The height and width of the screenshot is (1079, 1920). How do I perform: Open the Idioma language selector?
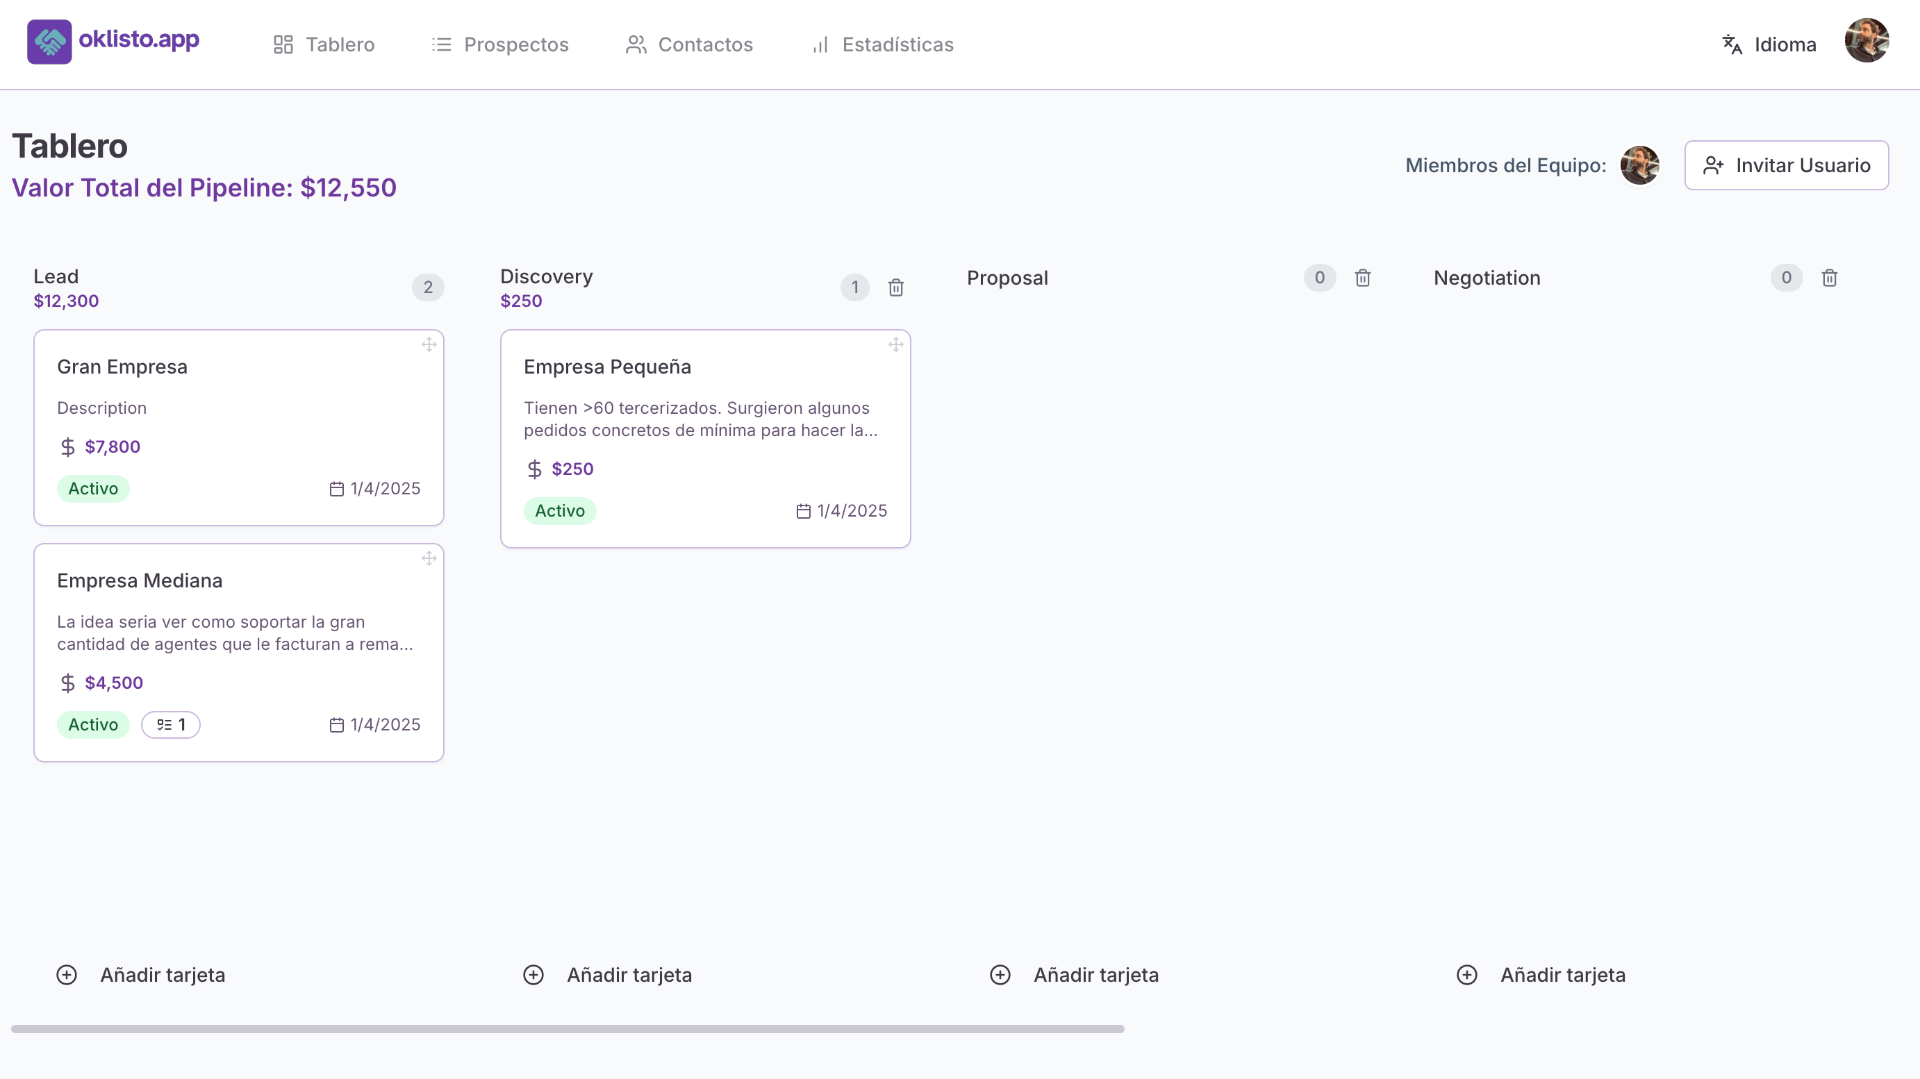click(1770, 45)
